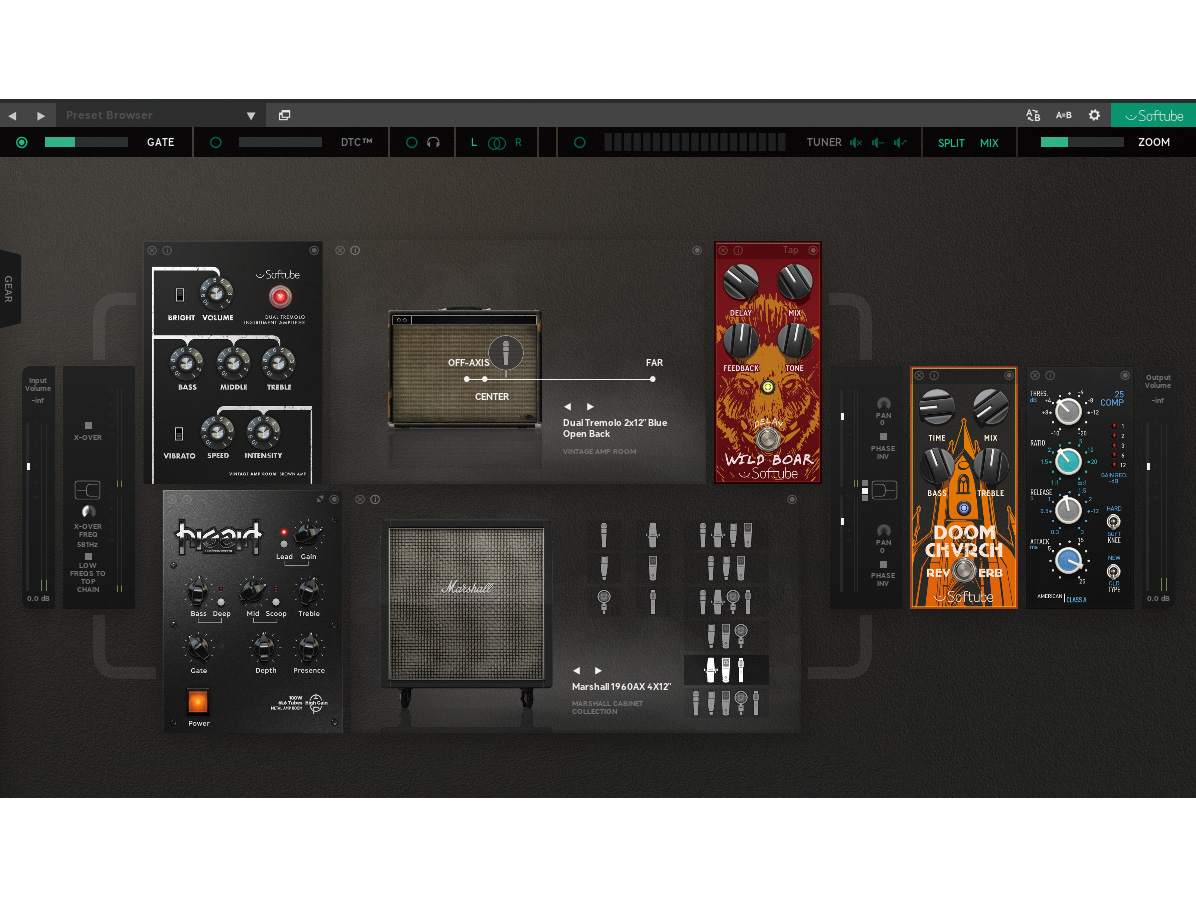Click Tap on Wild Boar delay pedal

(790, 250)
